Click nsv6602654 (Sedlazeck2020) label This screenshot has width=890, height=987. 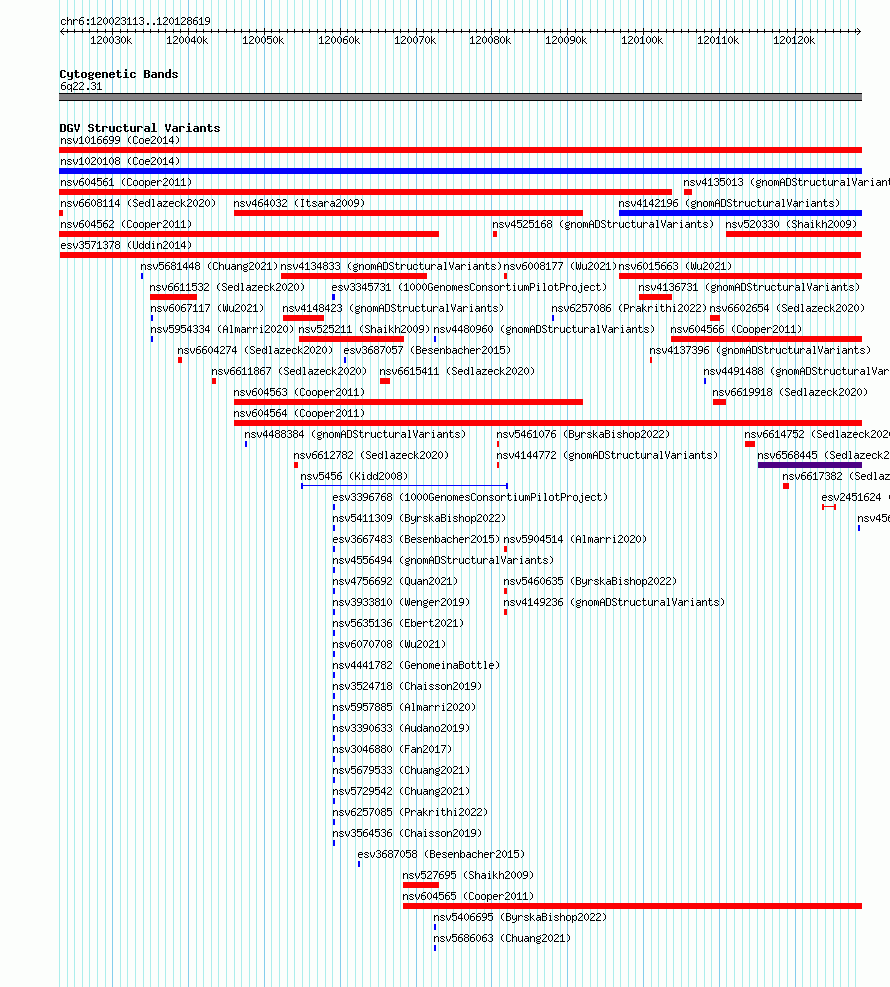coord(787,308)
